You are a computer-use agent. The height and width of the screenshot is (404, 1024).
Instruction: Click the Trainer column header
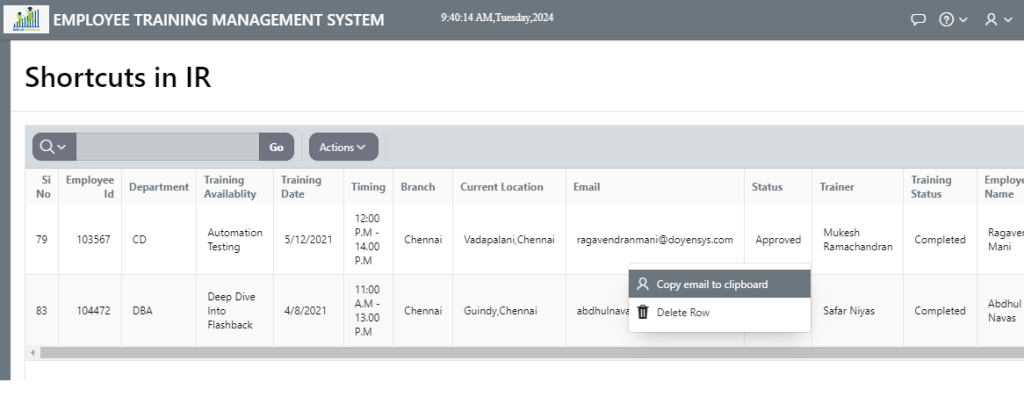click(x=836, y=187)
